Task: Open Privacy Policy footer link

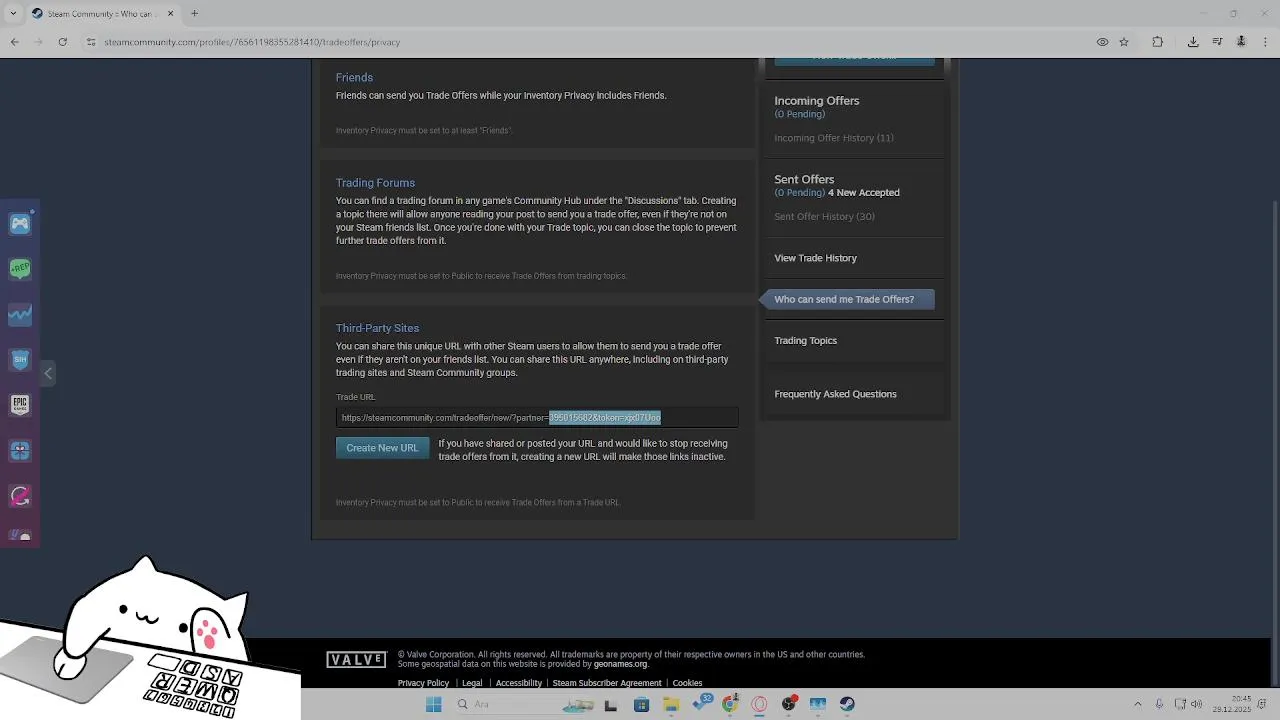Action: [423, 683]
